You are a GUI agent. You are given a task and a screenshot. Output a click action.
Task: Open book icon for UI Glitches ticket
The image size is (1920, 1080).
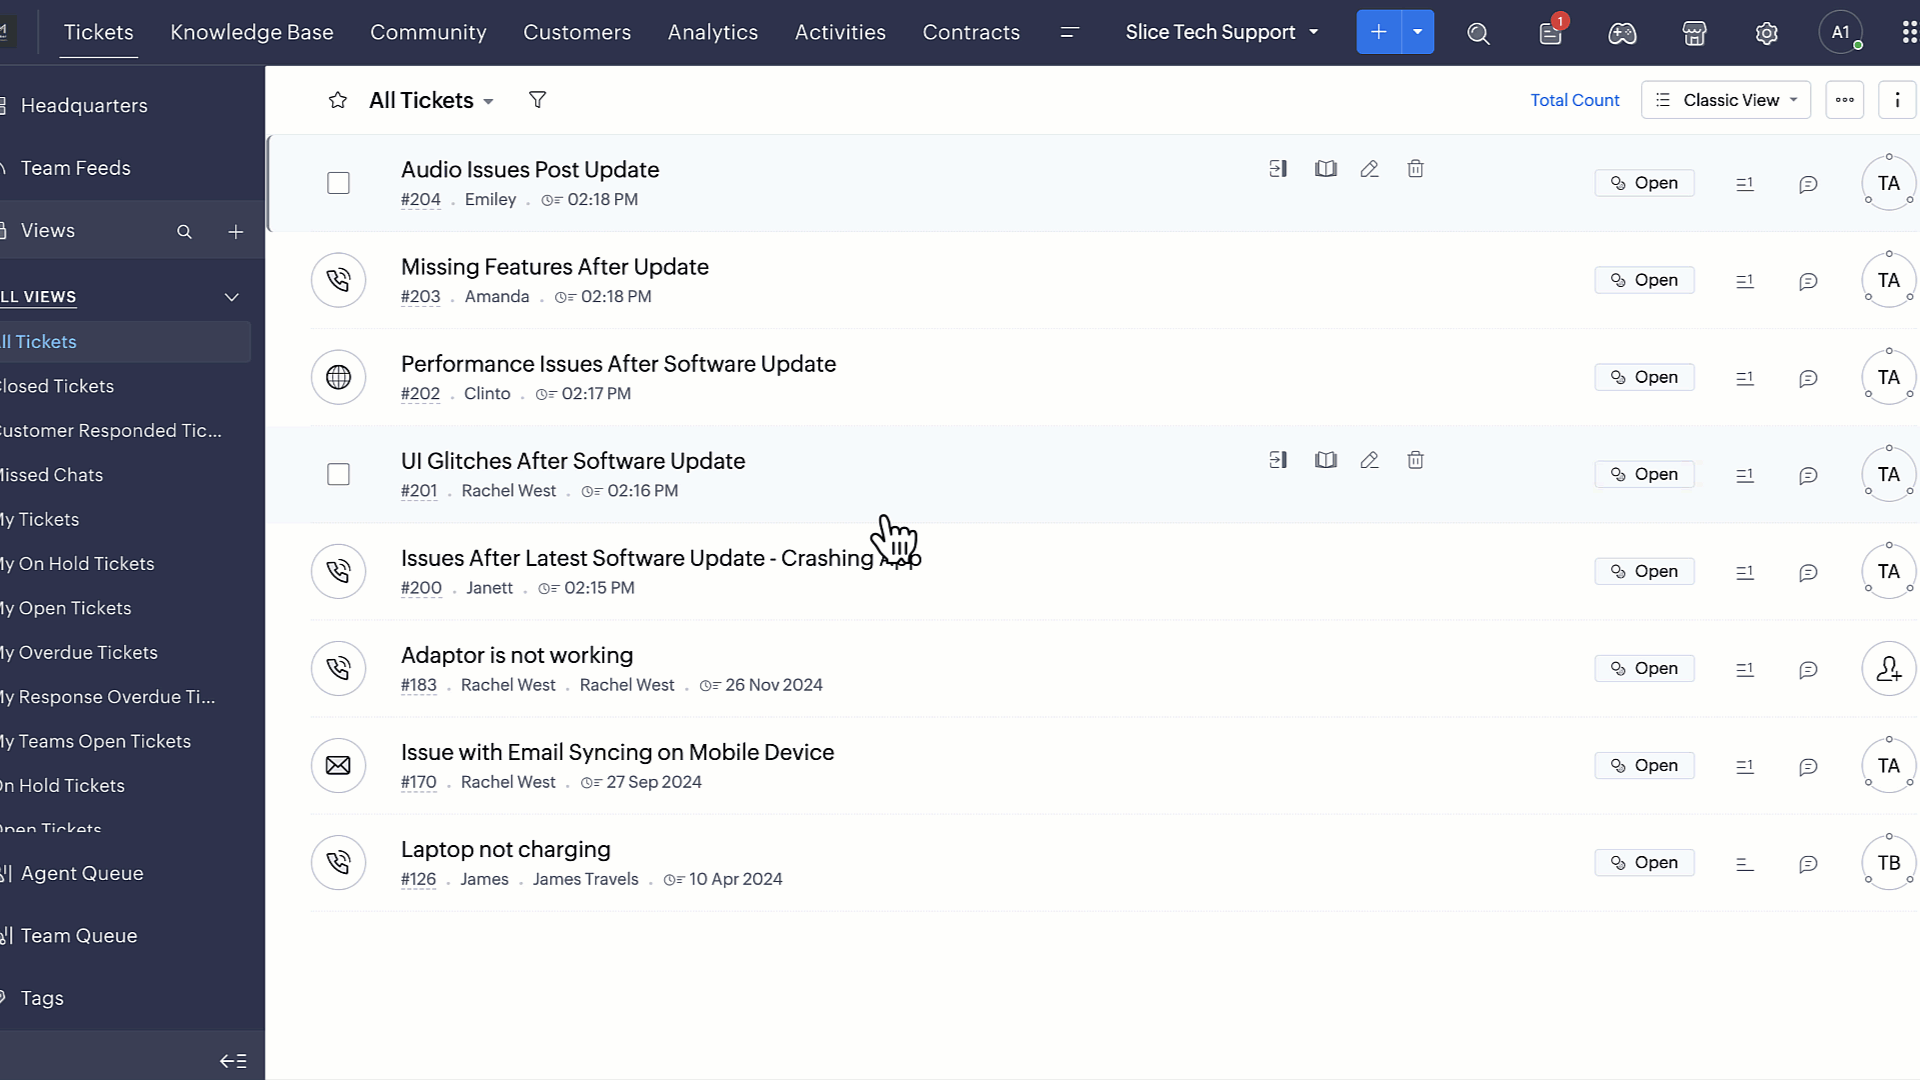pos(1326,460)
